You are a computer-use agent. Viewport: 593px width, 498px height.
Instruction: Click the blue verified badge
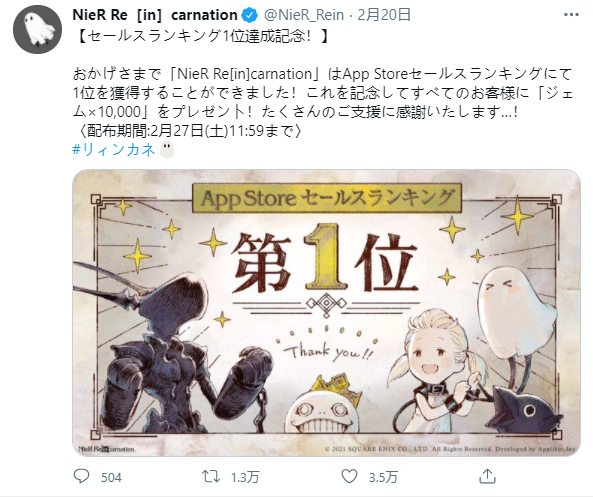click(x=250, y=15)
